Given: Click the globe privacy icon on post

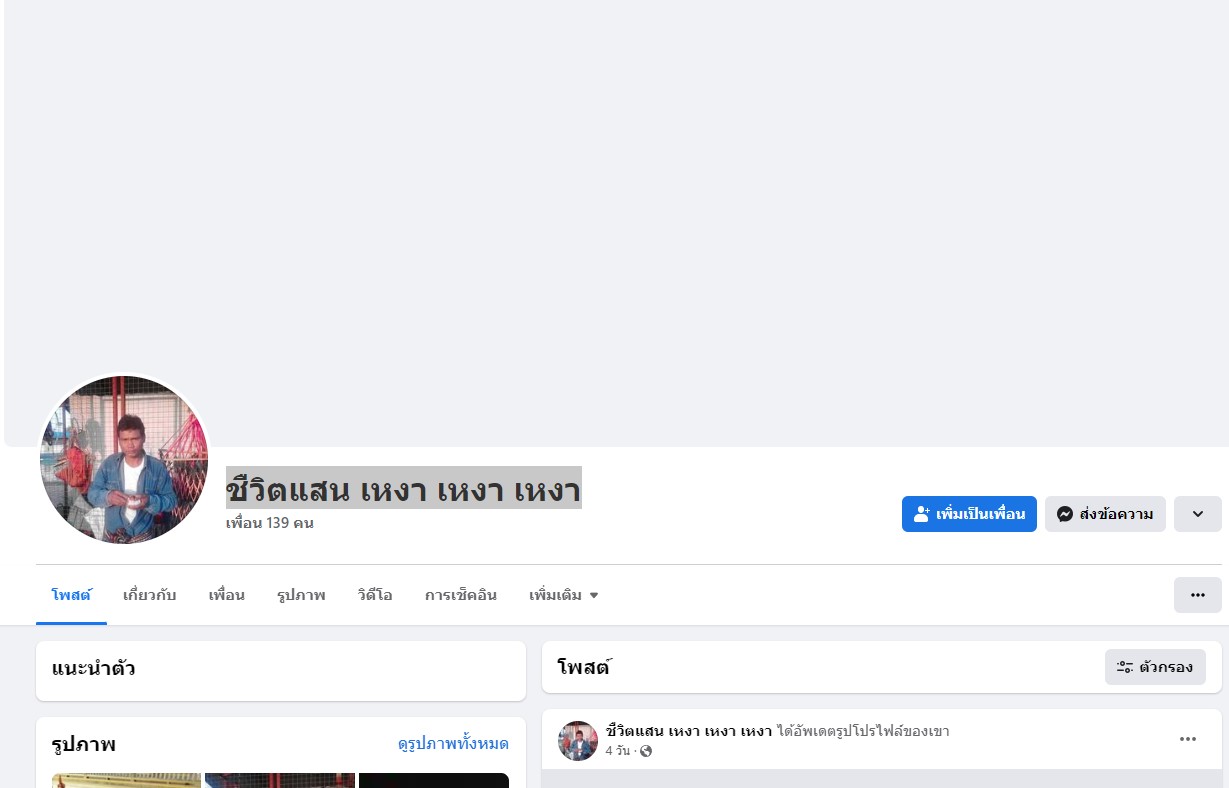Looking at the screenshot, I should [x=646, y=751].
